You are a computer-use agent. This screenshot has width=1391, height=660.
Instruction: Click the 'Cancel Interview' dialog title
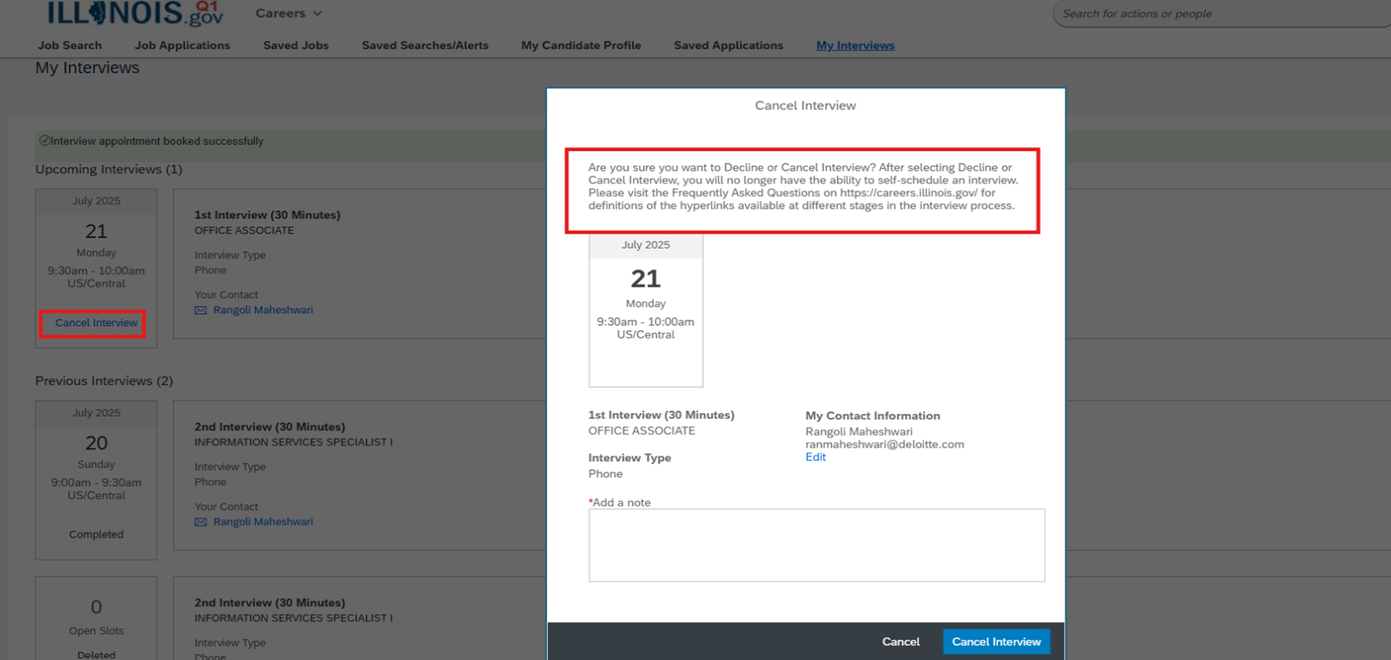click(x=805, y=105)
